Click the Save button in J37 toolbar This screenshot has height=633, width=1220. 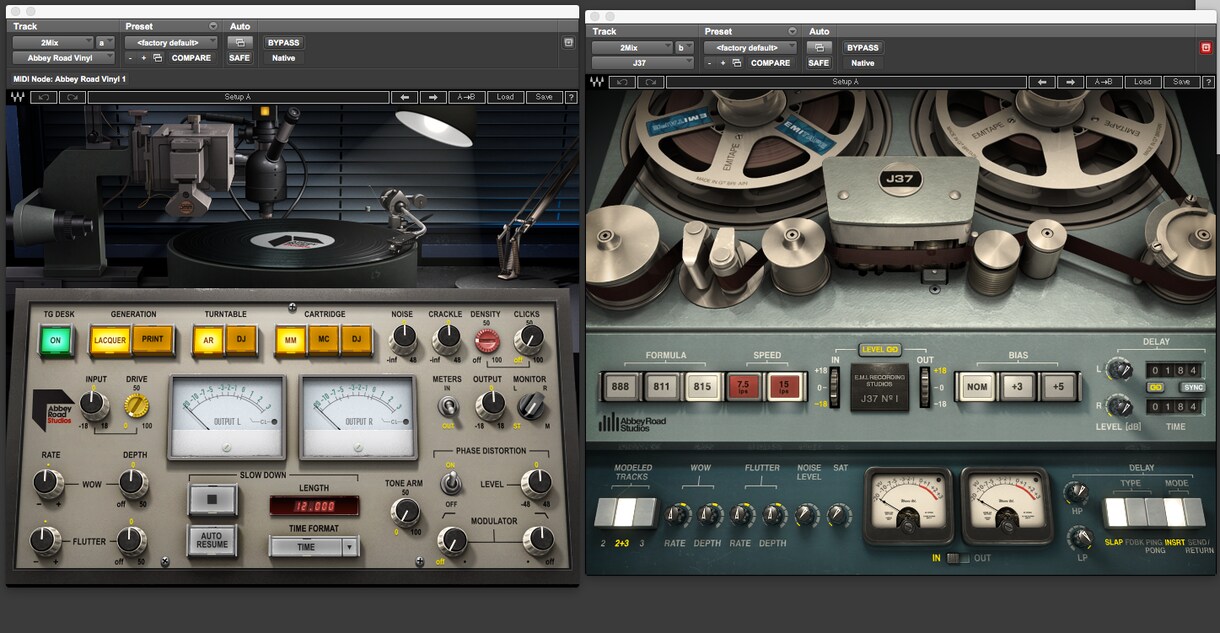pyautogui.click(x=1181, y=82)
